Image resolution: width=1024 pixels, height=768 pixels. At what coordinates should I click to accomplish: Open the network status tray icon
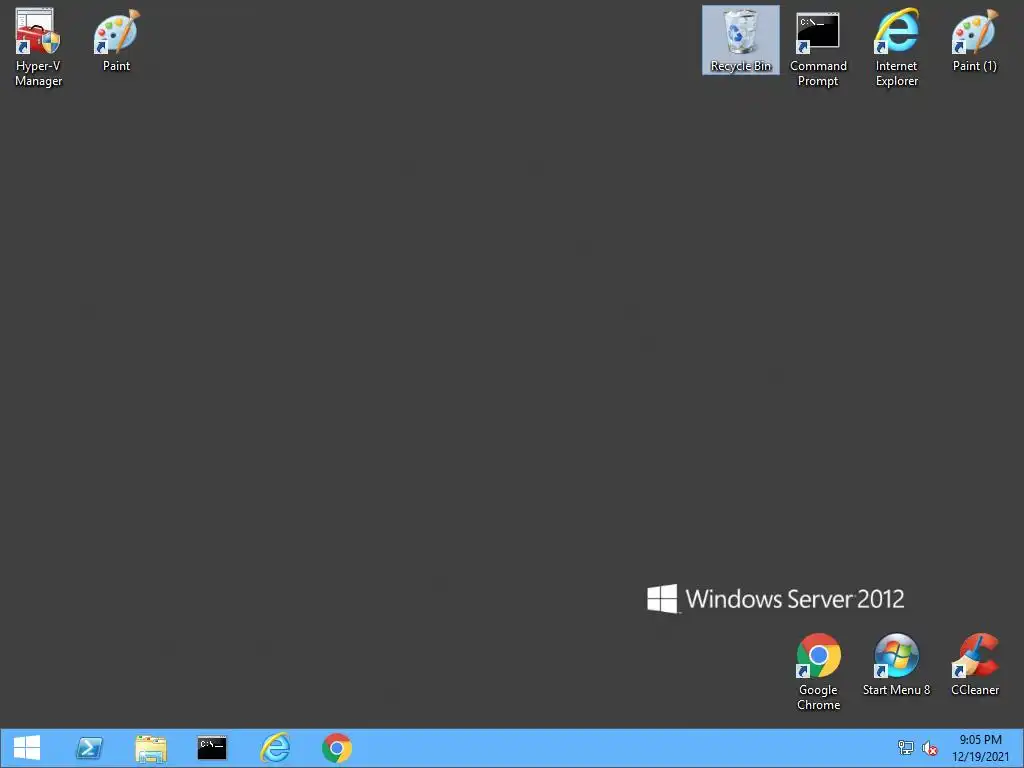906,748
